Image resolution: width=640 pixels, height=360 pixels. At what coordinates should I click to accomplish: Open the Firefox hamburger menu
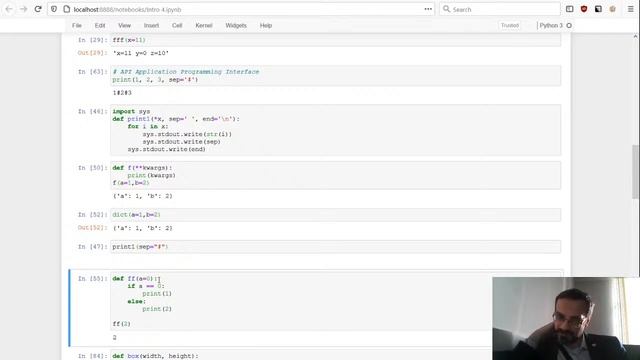click(x=630, y=9)
